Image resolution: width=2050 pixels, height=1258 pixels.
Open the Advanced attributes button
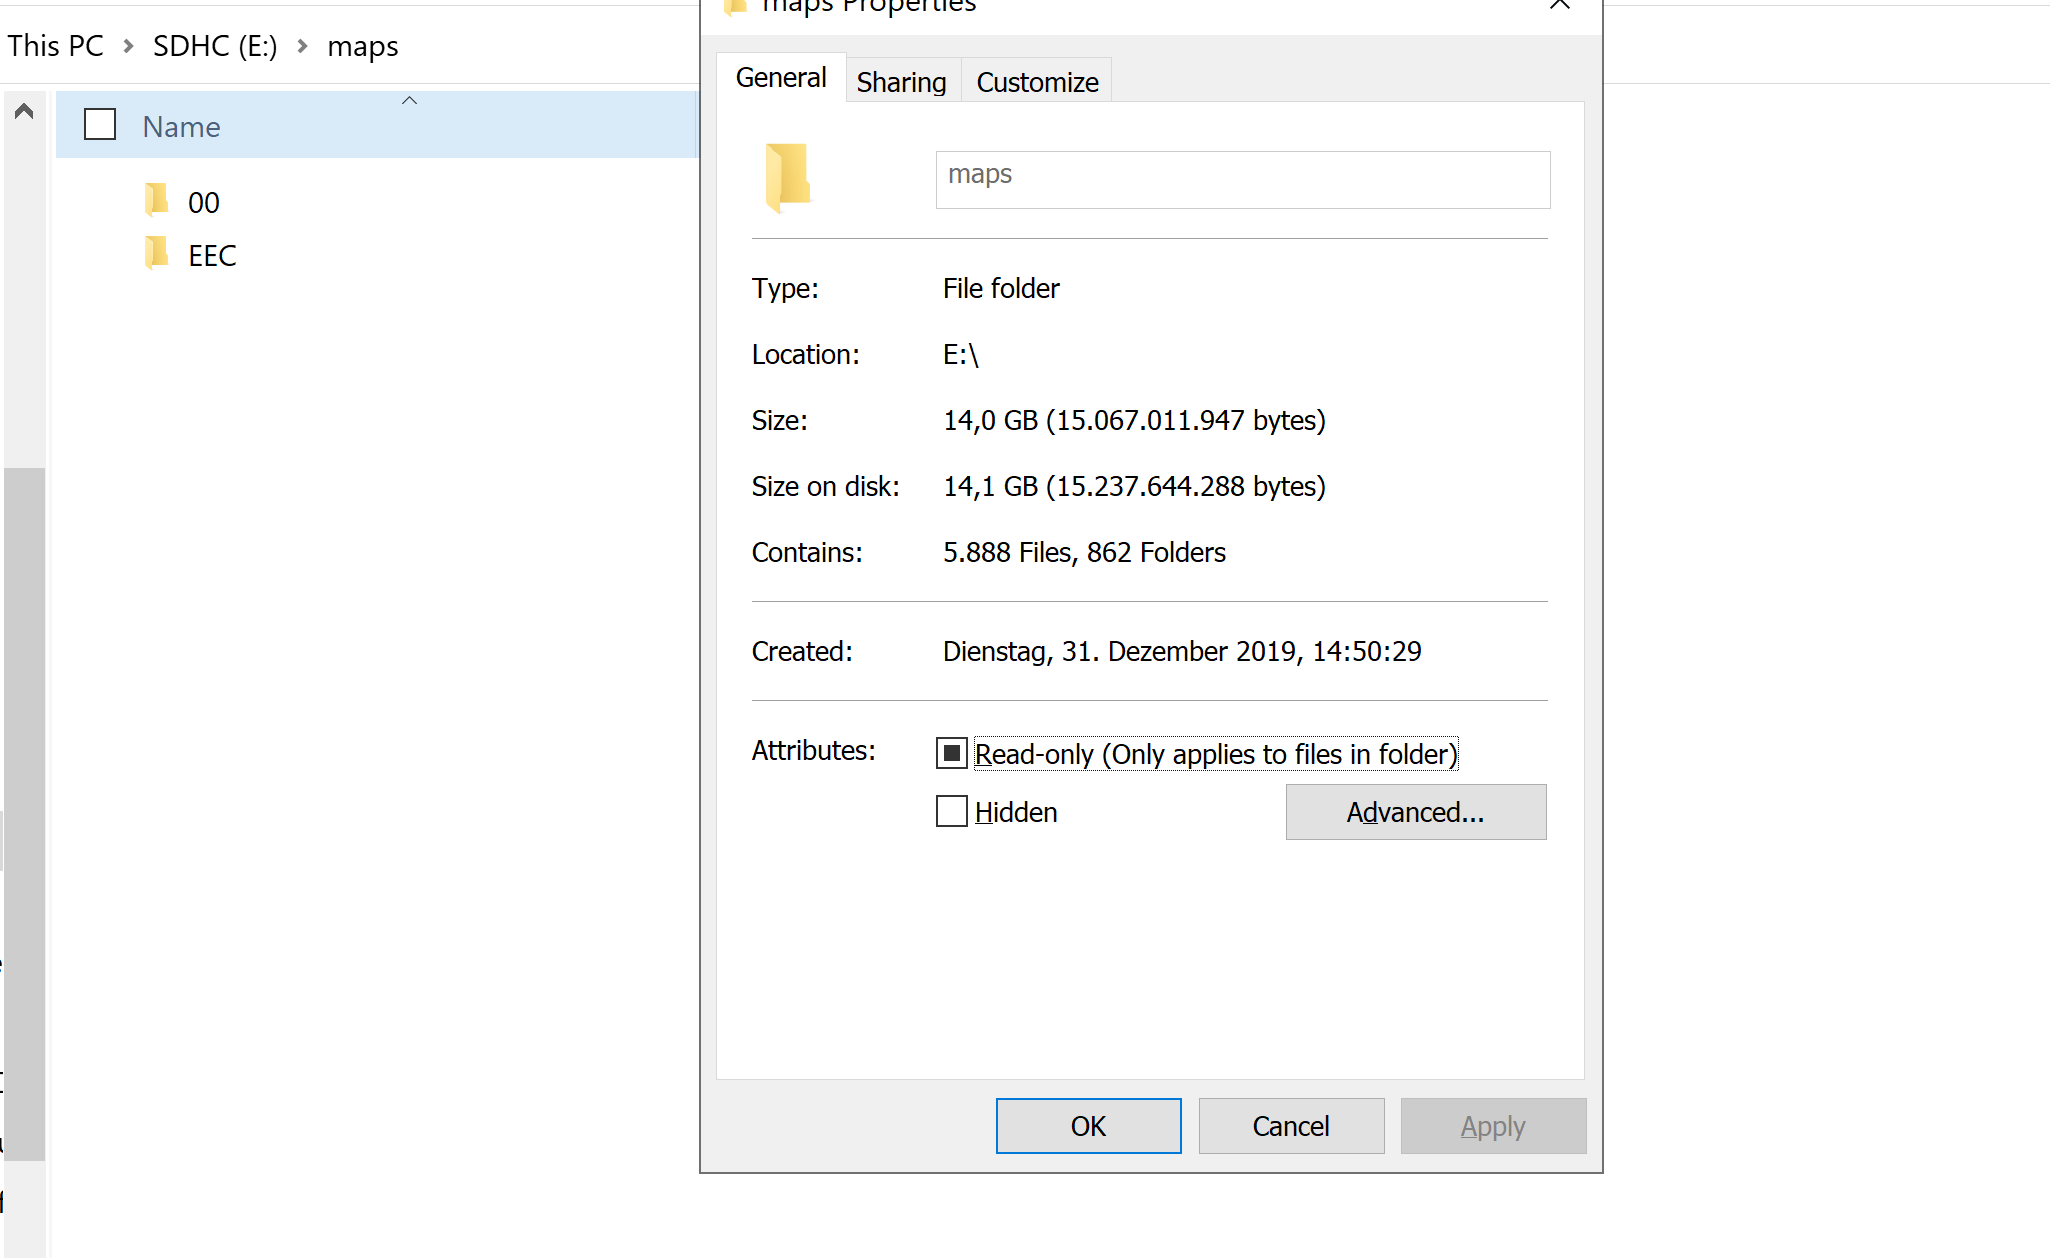[1415, 812]
